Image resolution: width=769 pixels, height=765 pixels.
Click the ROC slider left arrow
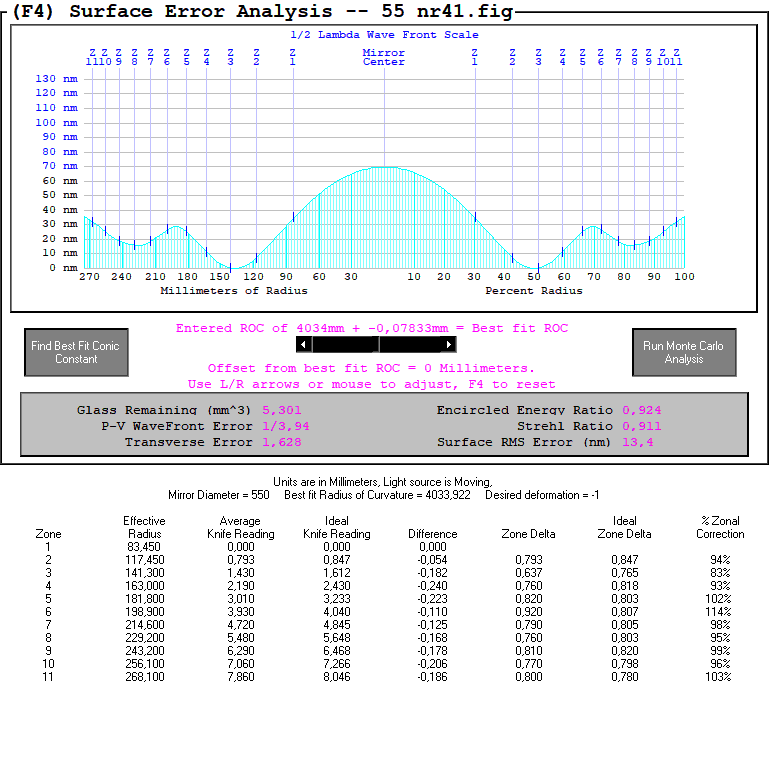304,345
